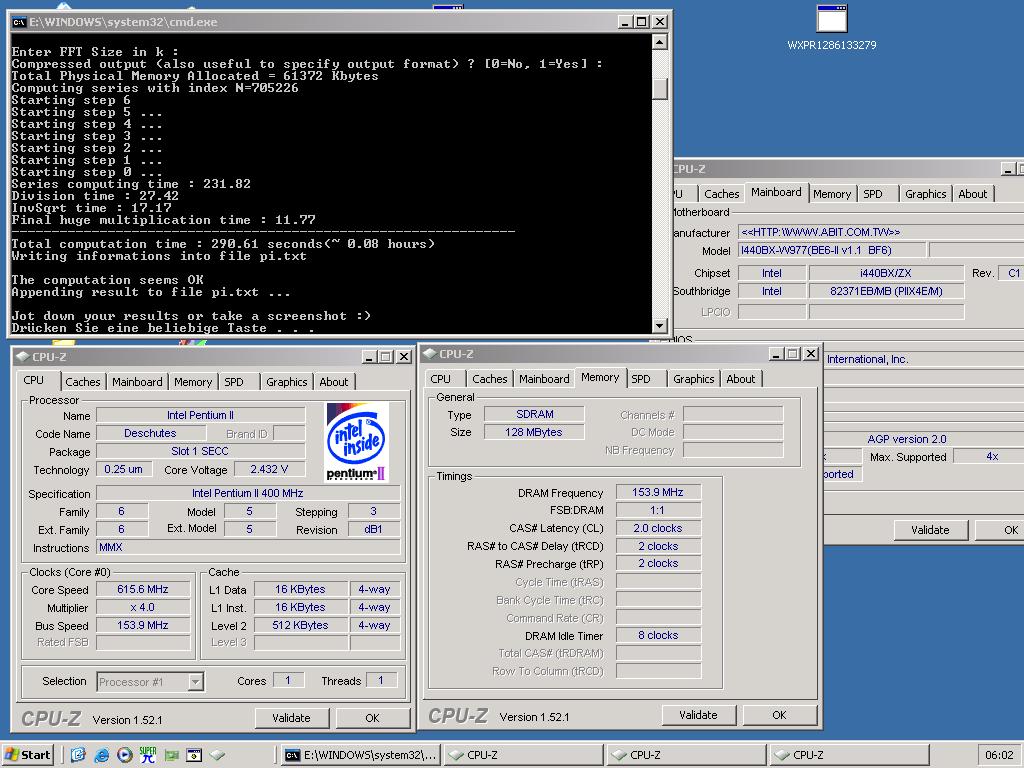
Task: Open Caches tab in Mainboard window
Action: 722,194
